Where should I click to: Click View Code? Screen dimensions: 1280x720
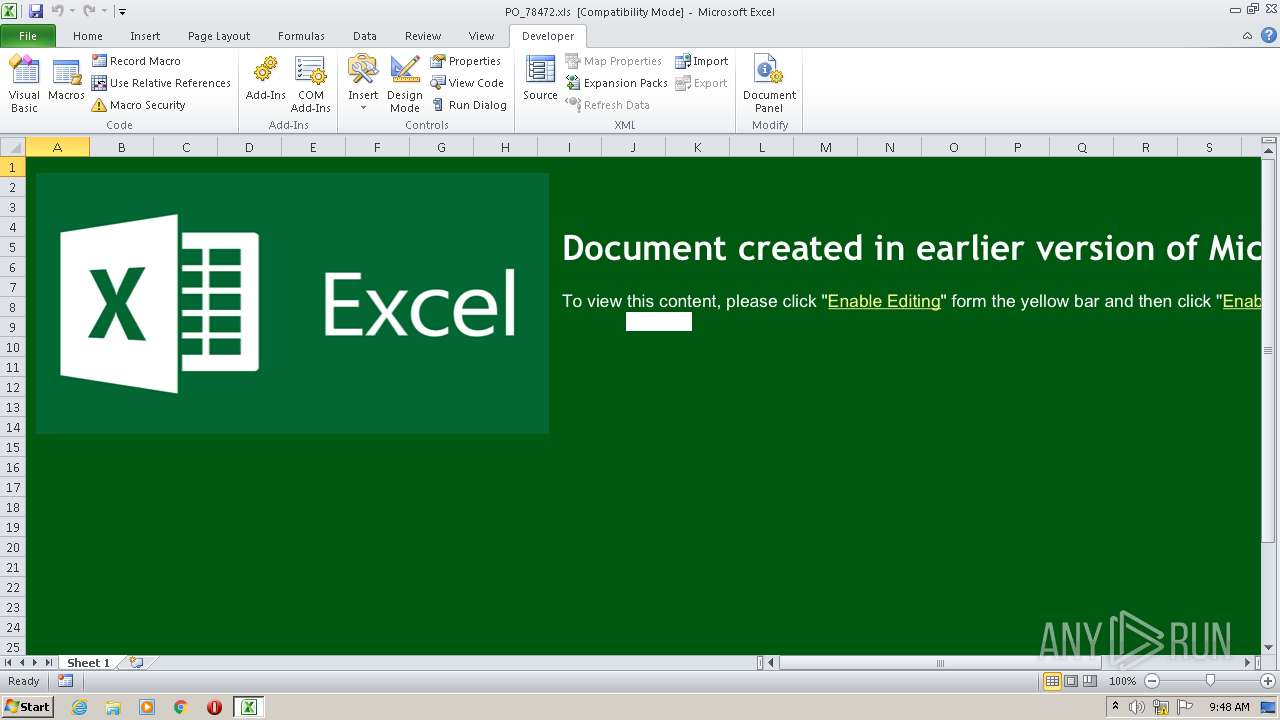coord(467,83)
